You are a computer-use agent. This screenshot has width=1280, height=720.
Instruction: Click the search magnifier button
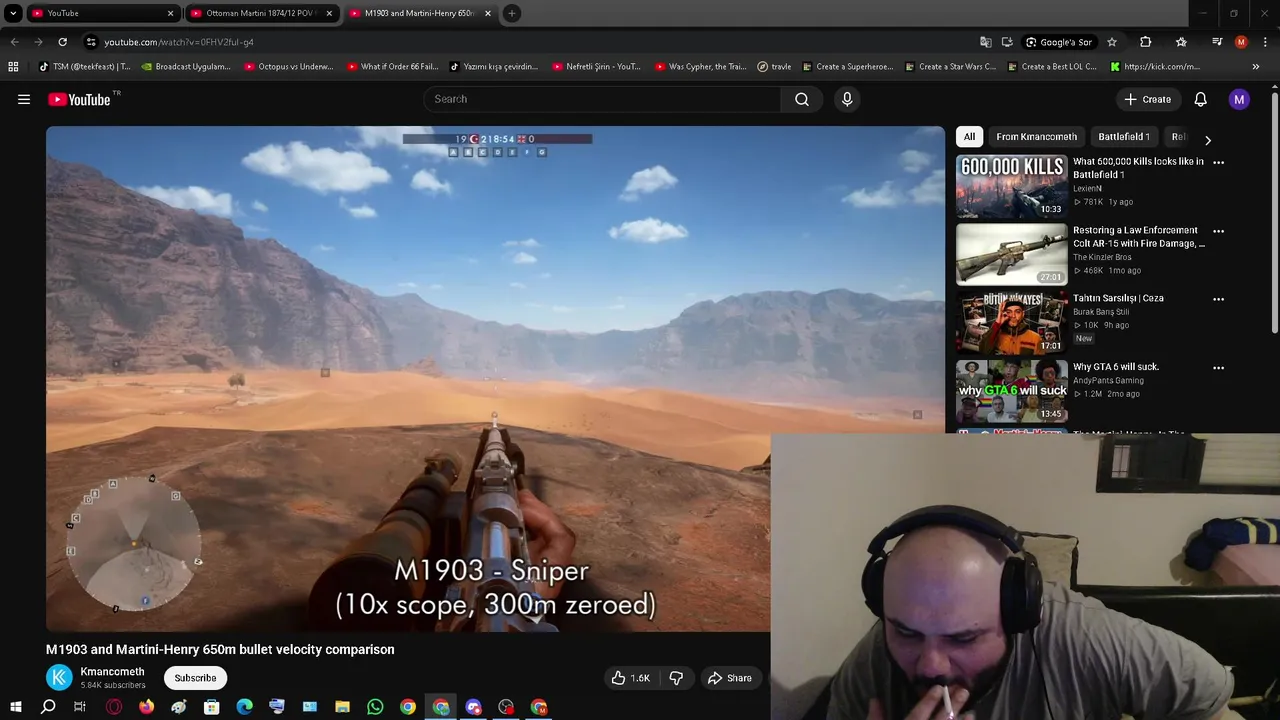point(802,99)
